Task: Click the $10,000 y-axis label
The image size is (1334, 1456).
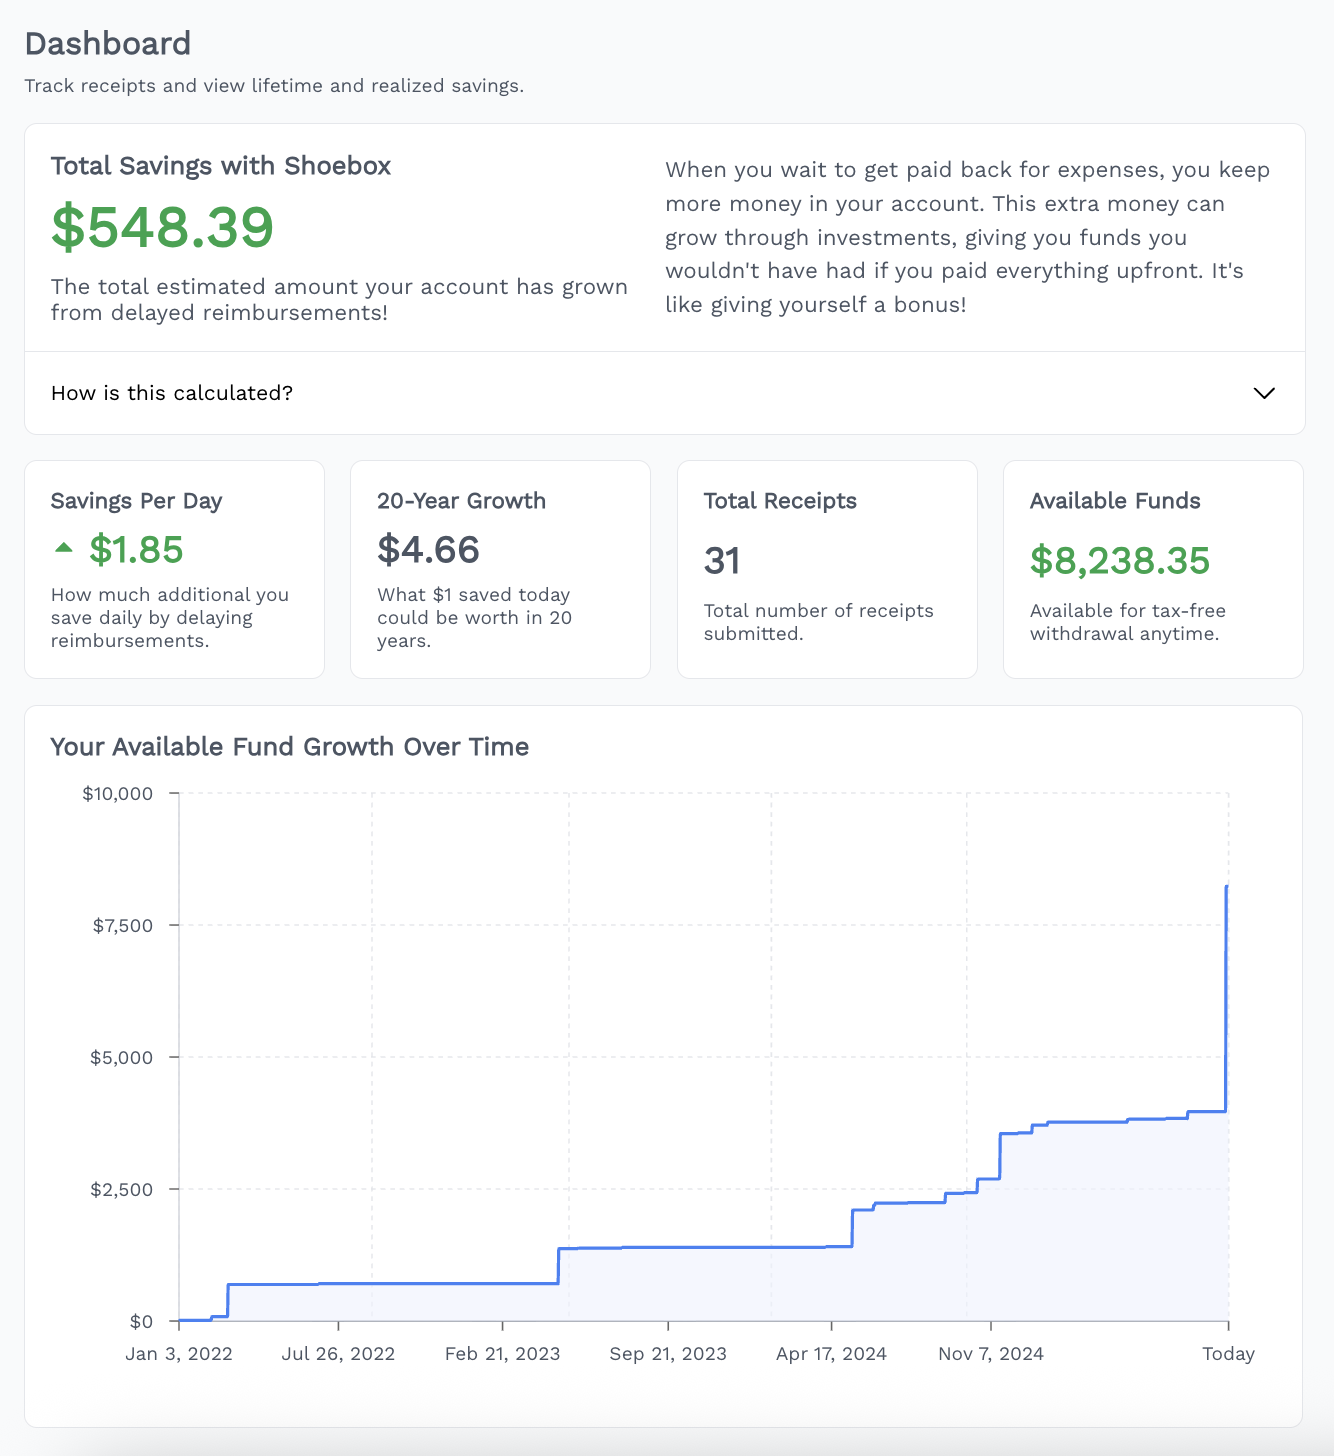Action: click(118, 793)
